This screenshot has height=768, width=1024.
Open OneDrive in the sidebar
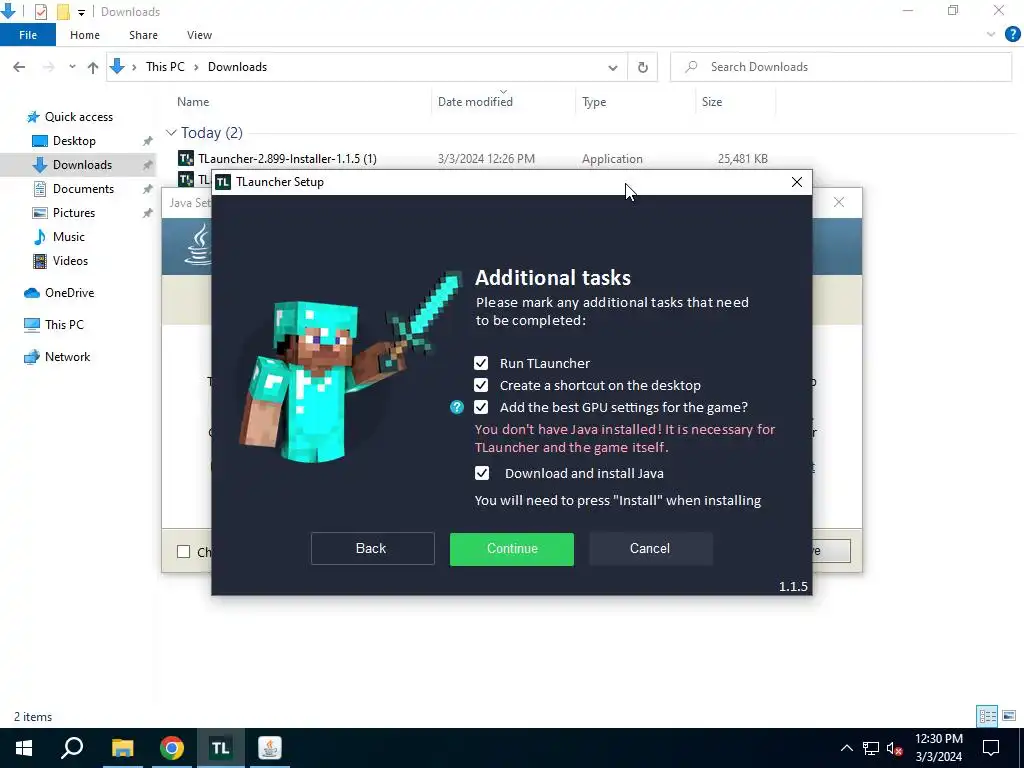click(69, 293)
